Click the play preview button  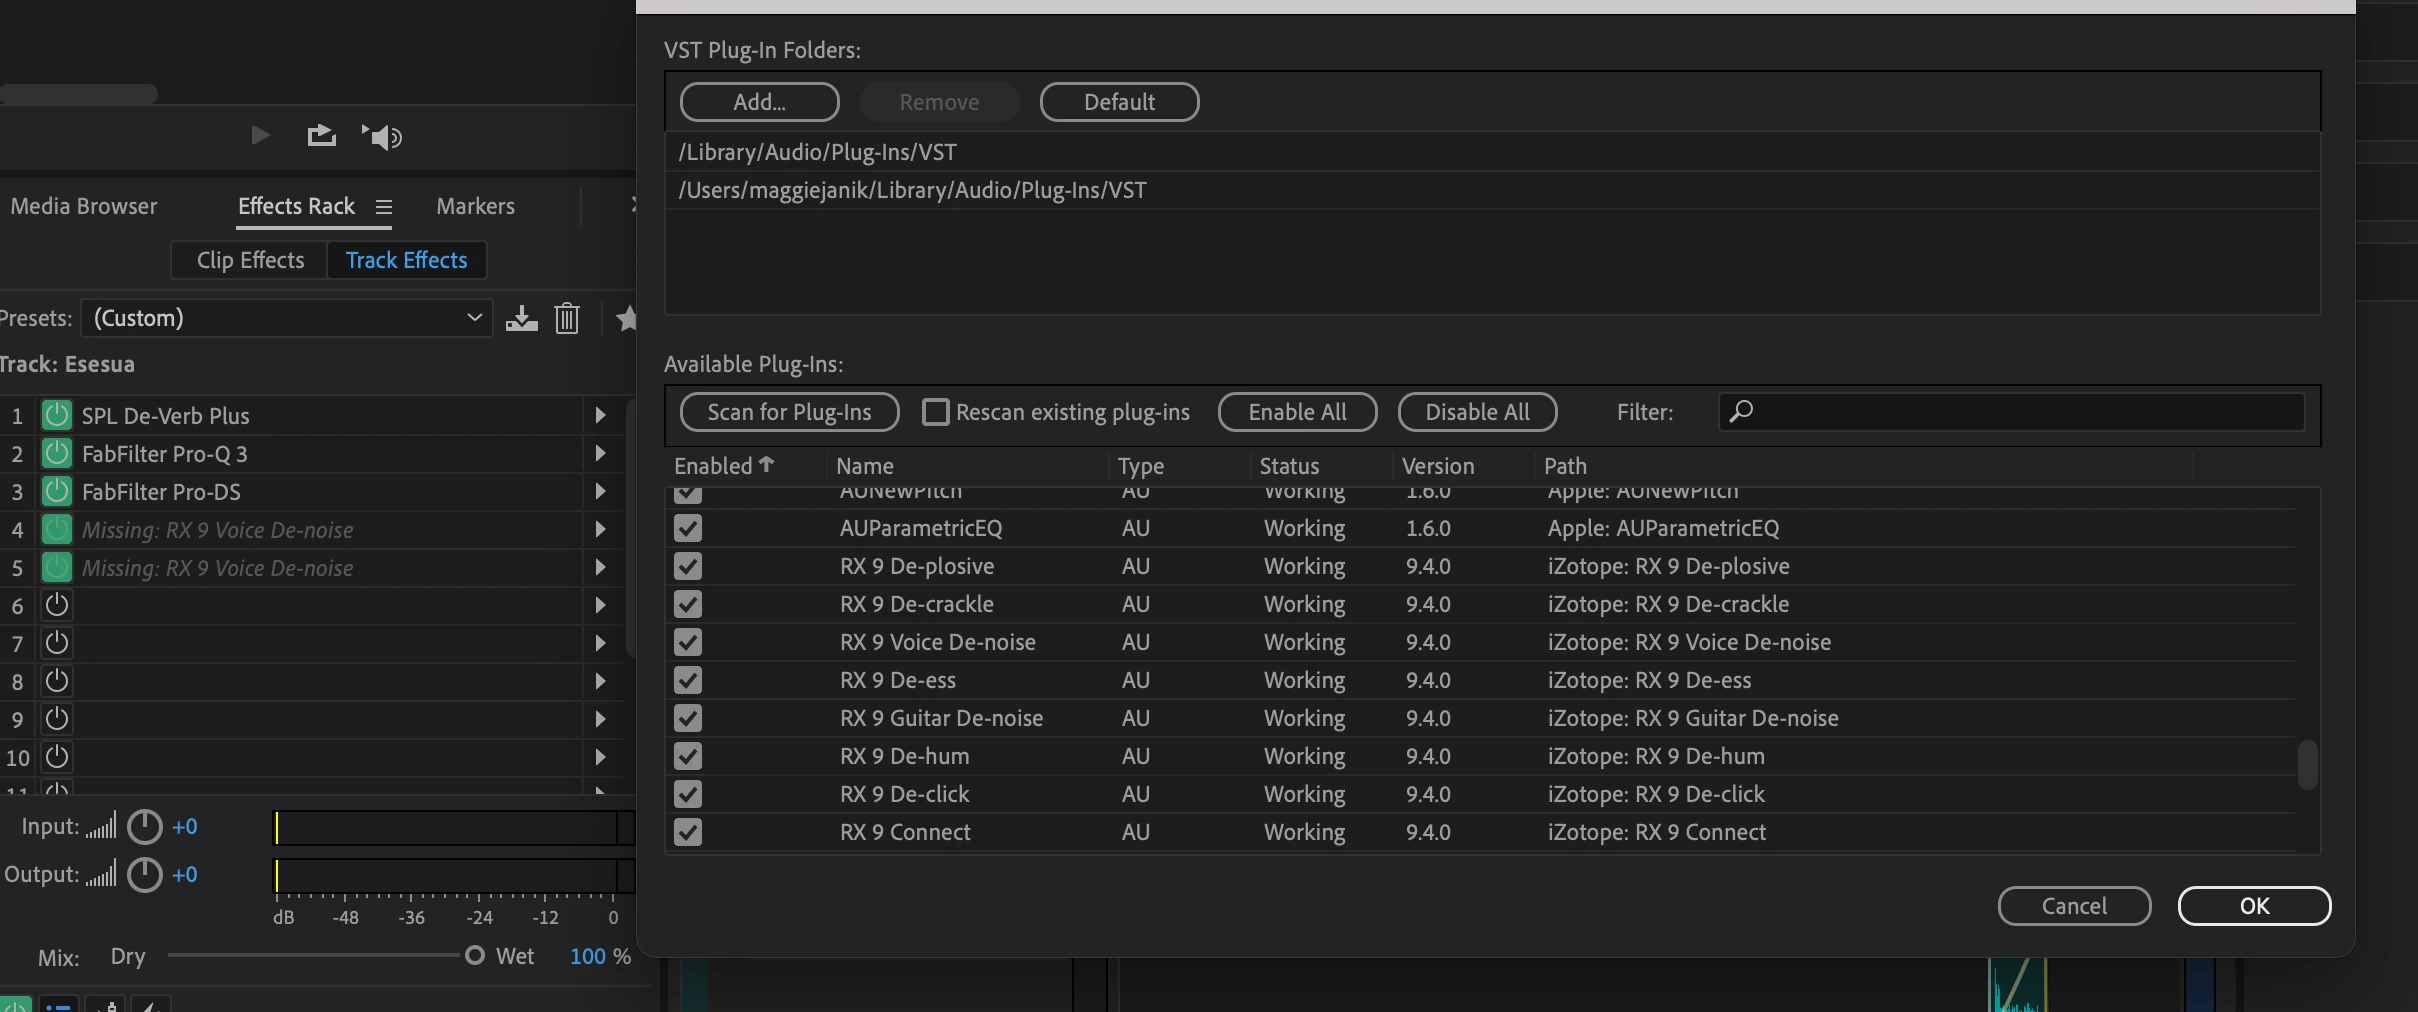click(x=260, y=135)
